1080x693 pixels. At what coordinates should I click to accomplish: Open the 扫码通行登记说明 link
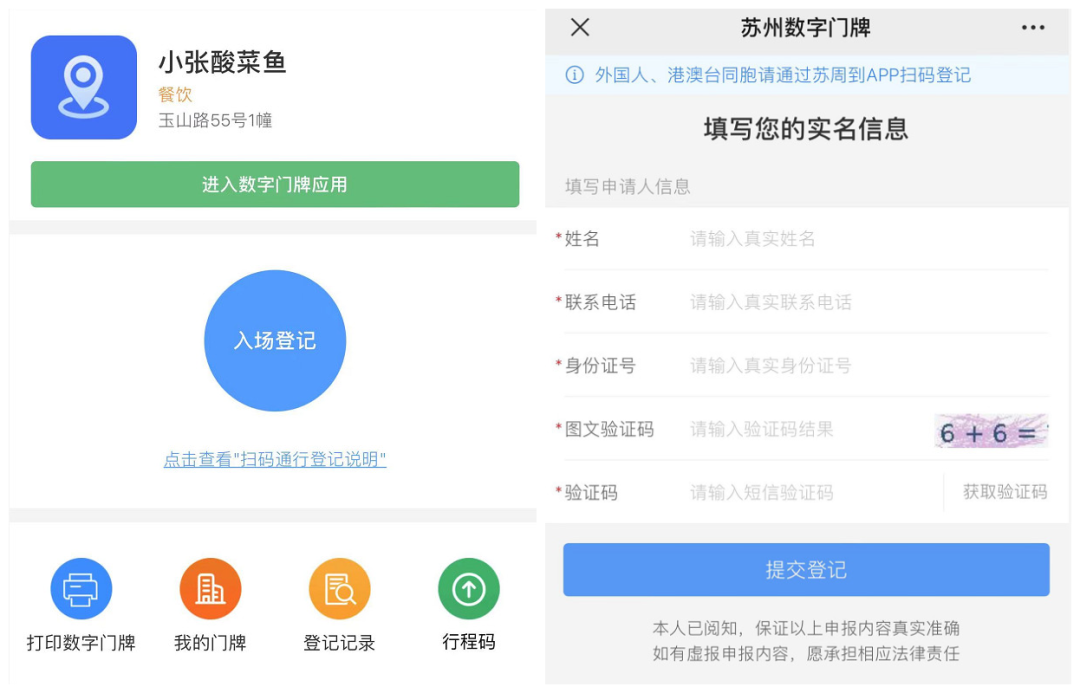coord(275,460)
